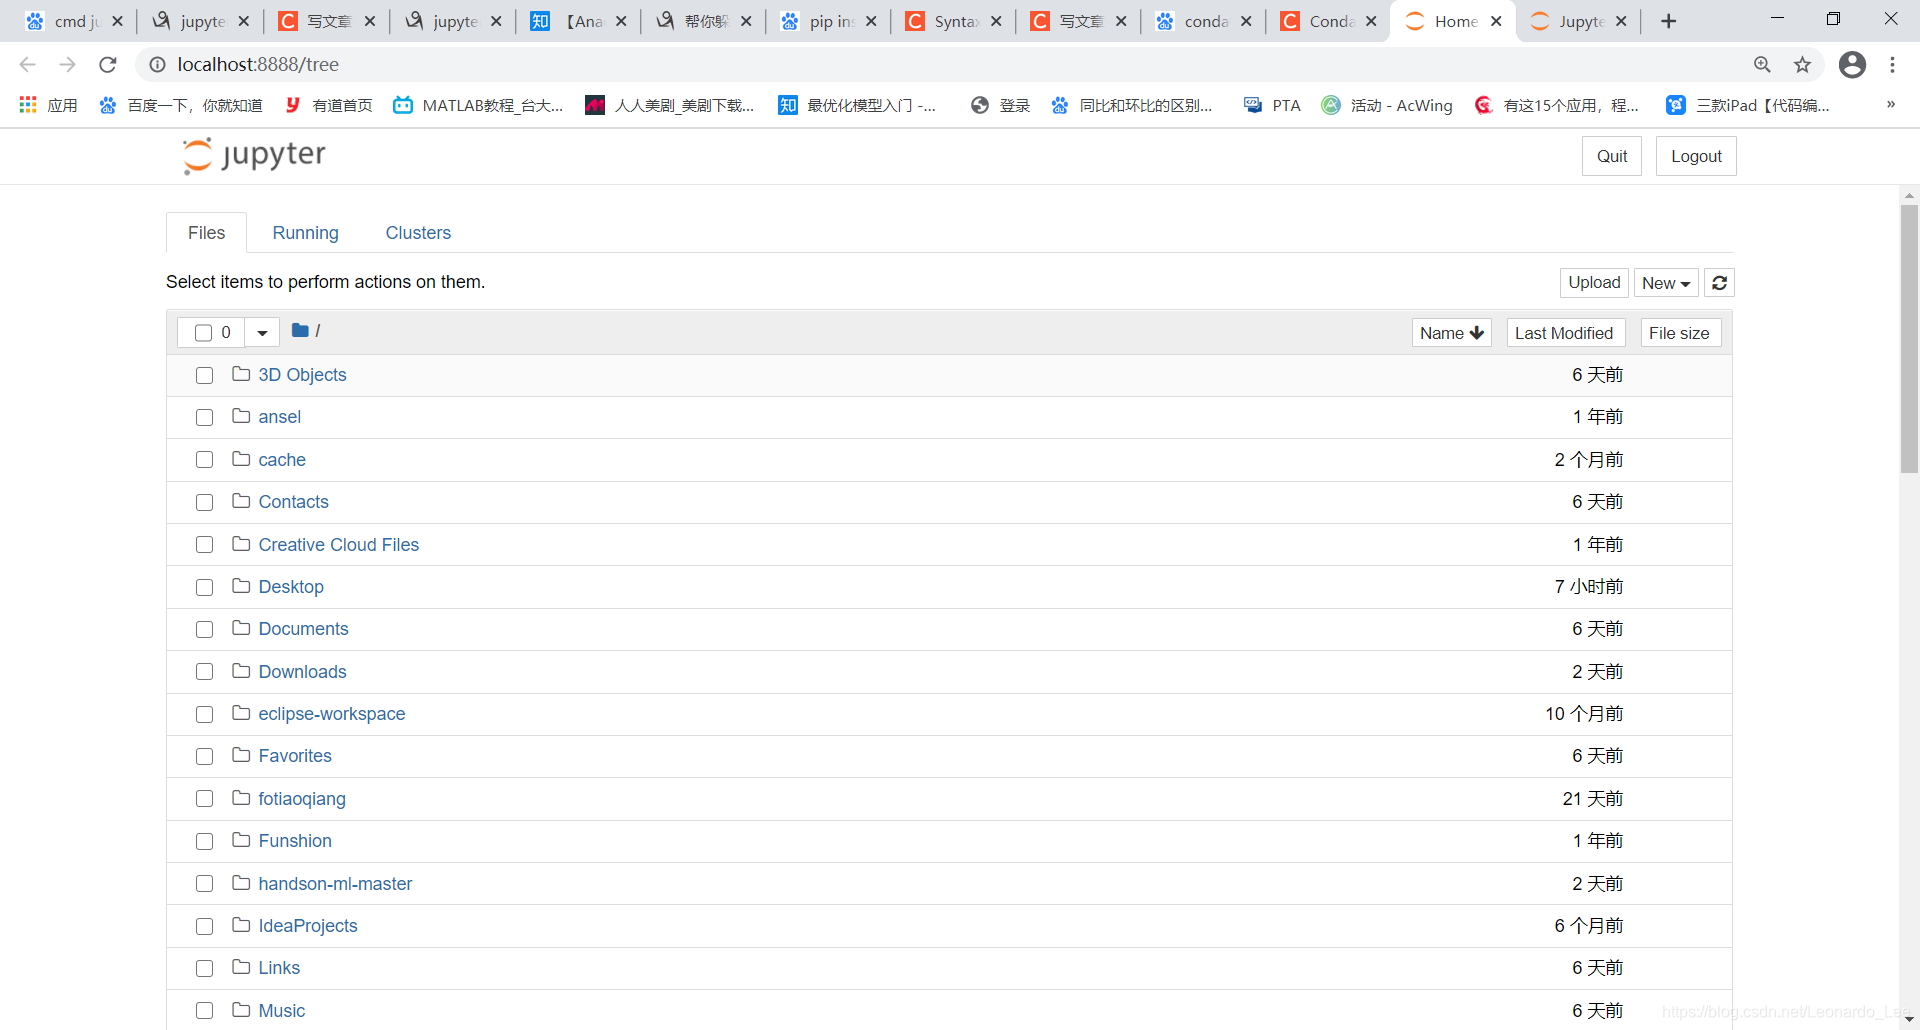Check the checkbox next to Desktop
The width and height of the screenshot is (1920, 1030).
[x=204, y=587]
